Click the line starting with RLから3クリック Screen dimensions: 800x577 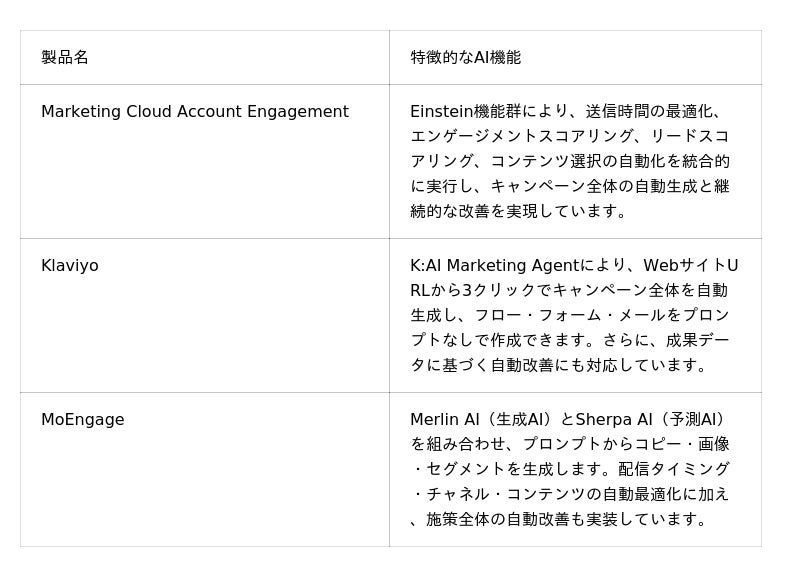click(x=569, y=290)
